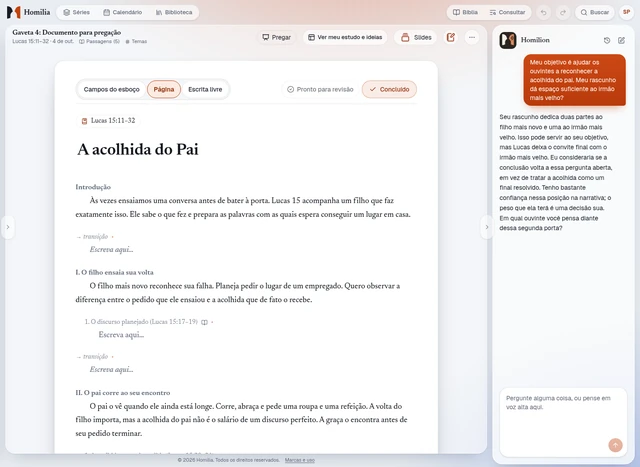Click Escreva aqui under O discurso planejado
The height and width of the screenshot is (467, 640).
[x=121, y=335]
